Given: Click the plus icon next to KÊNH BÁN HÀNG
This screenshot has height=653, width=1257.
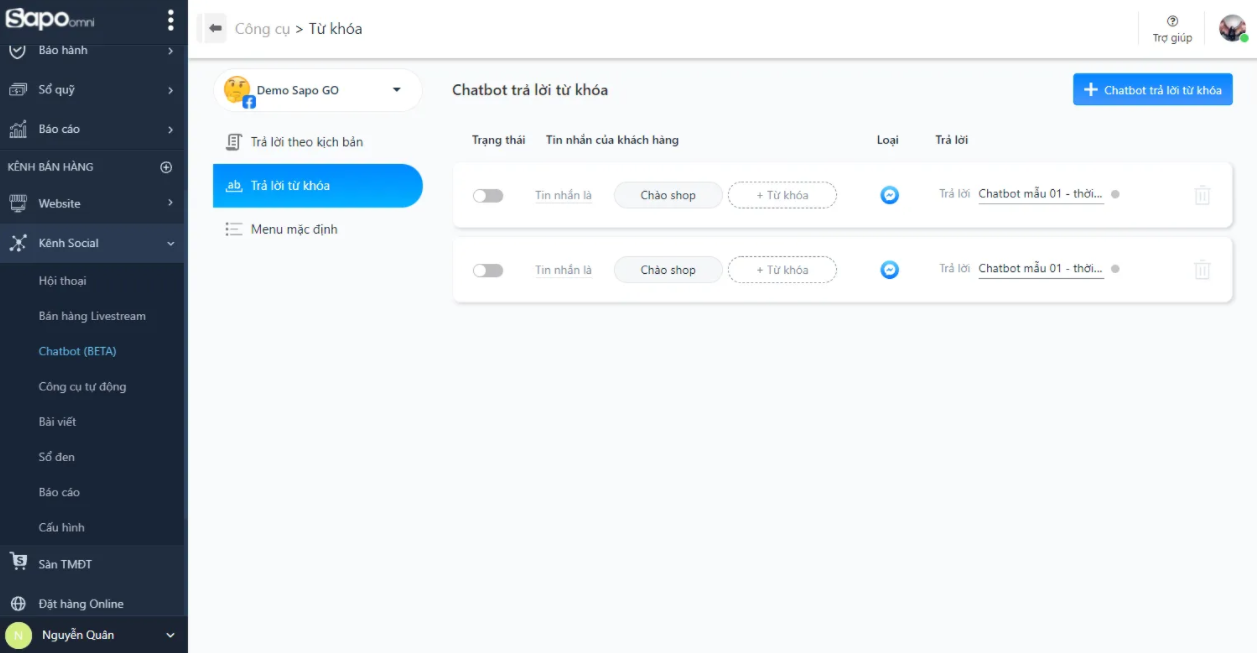Looking at the screenshot, I should pyautogui.click(x=167, y=166).
